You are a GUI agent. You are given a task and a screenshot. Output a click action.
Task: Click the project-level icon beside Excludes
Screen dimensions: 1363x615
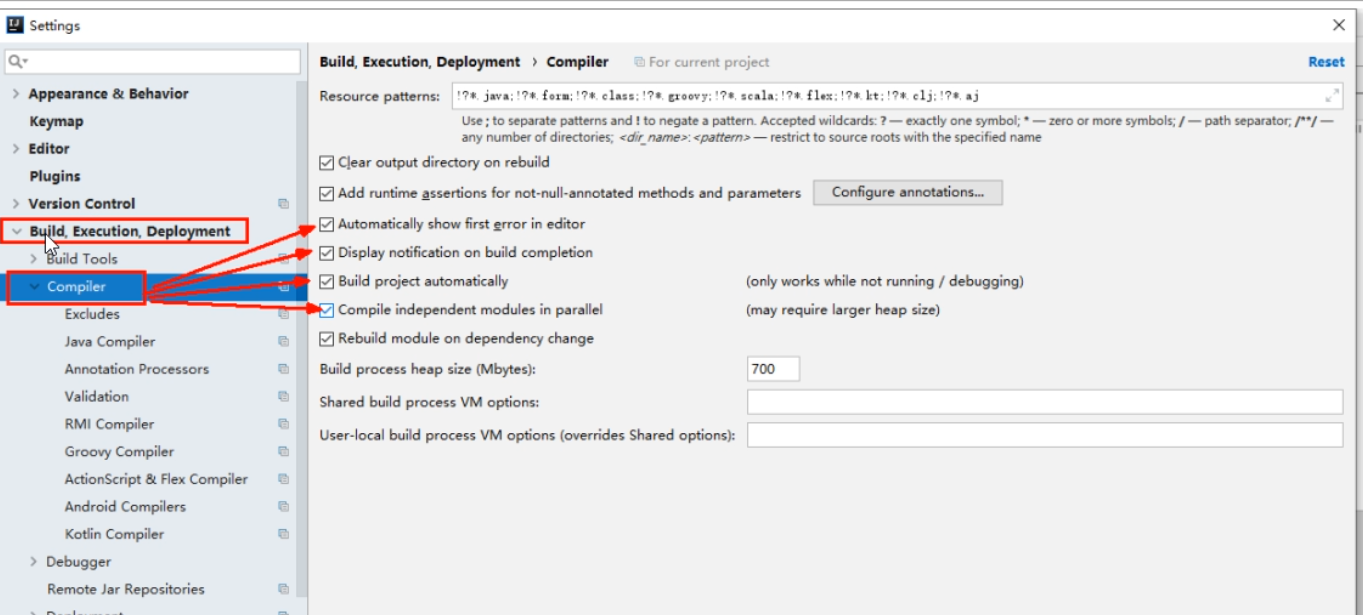pyautogui.click(x=284, y=314)
